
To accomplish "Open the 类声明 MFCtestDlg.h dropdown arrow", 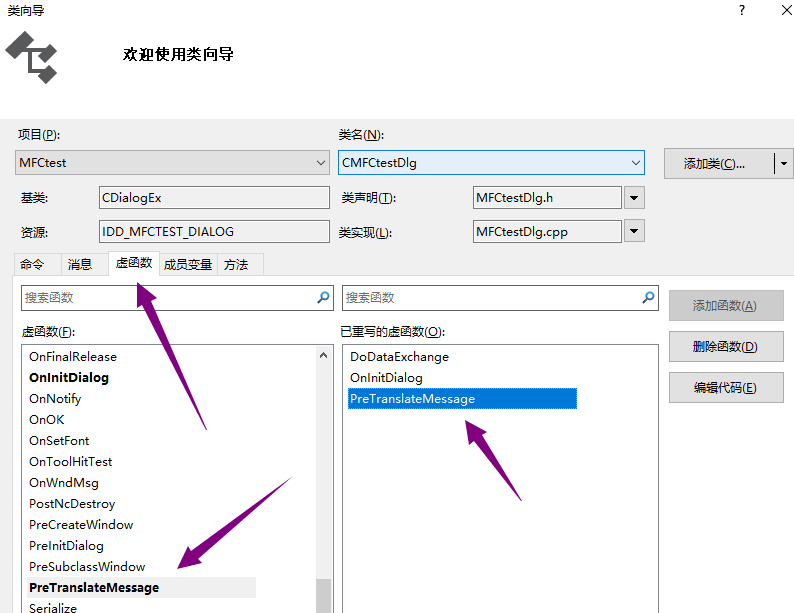I will pos(634,198).
